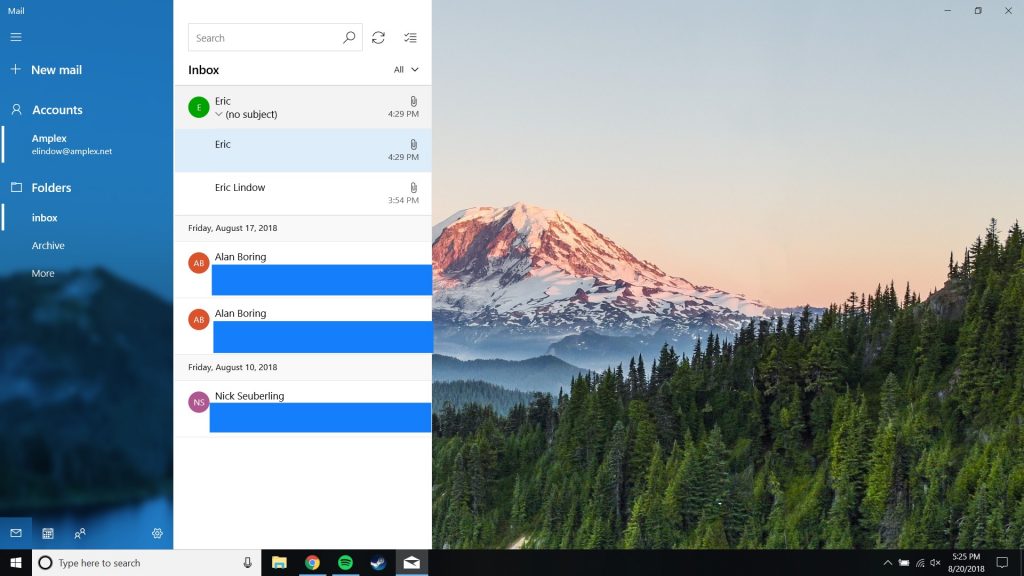Switch to the Archive folder
Viewport: 1024px width, 576px height.
point(47,245)
